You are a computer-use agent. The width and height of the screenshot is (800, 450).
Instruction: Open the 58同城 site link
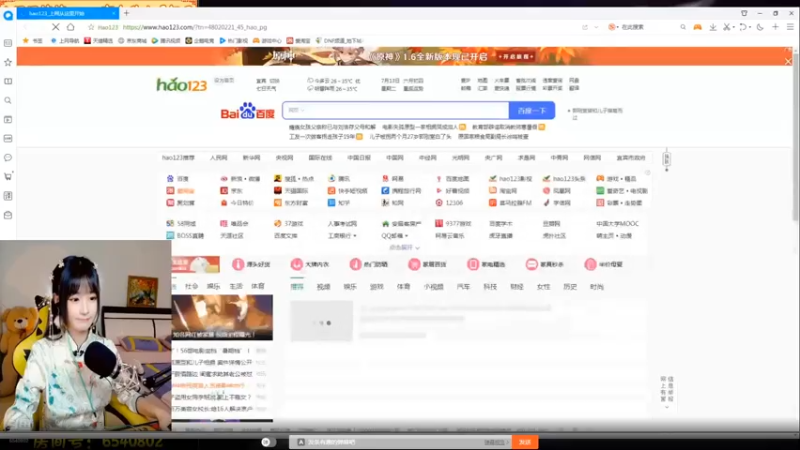tap(181, 223)
